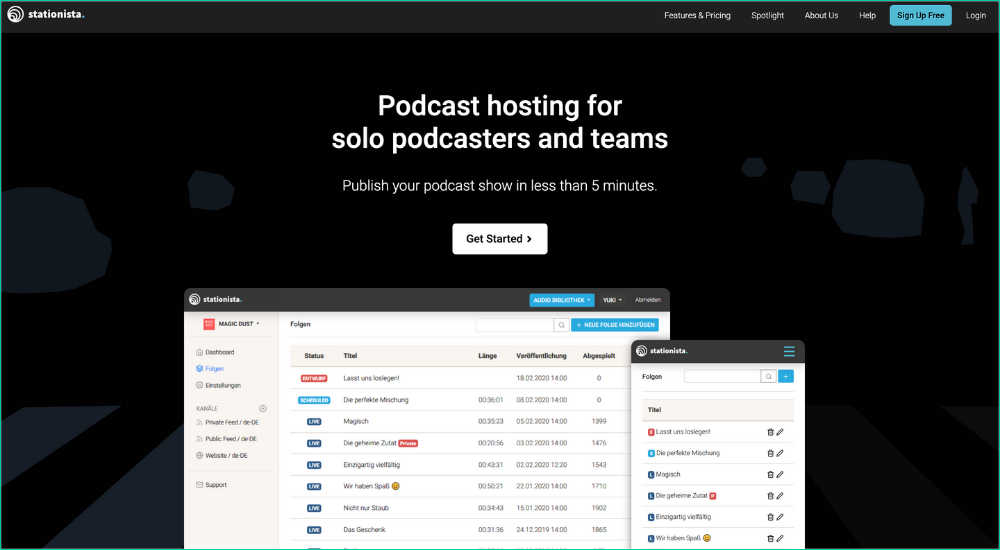
Task: Click the 18.02.2020 14:00 publish date
Action: (x=541, y=378)
